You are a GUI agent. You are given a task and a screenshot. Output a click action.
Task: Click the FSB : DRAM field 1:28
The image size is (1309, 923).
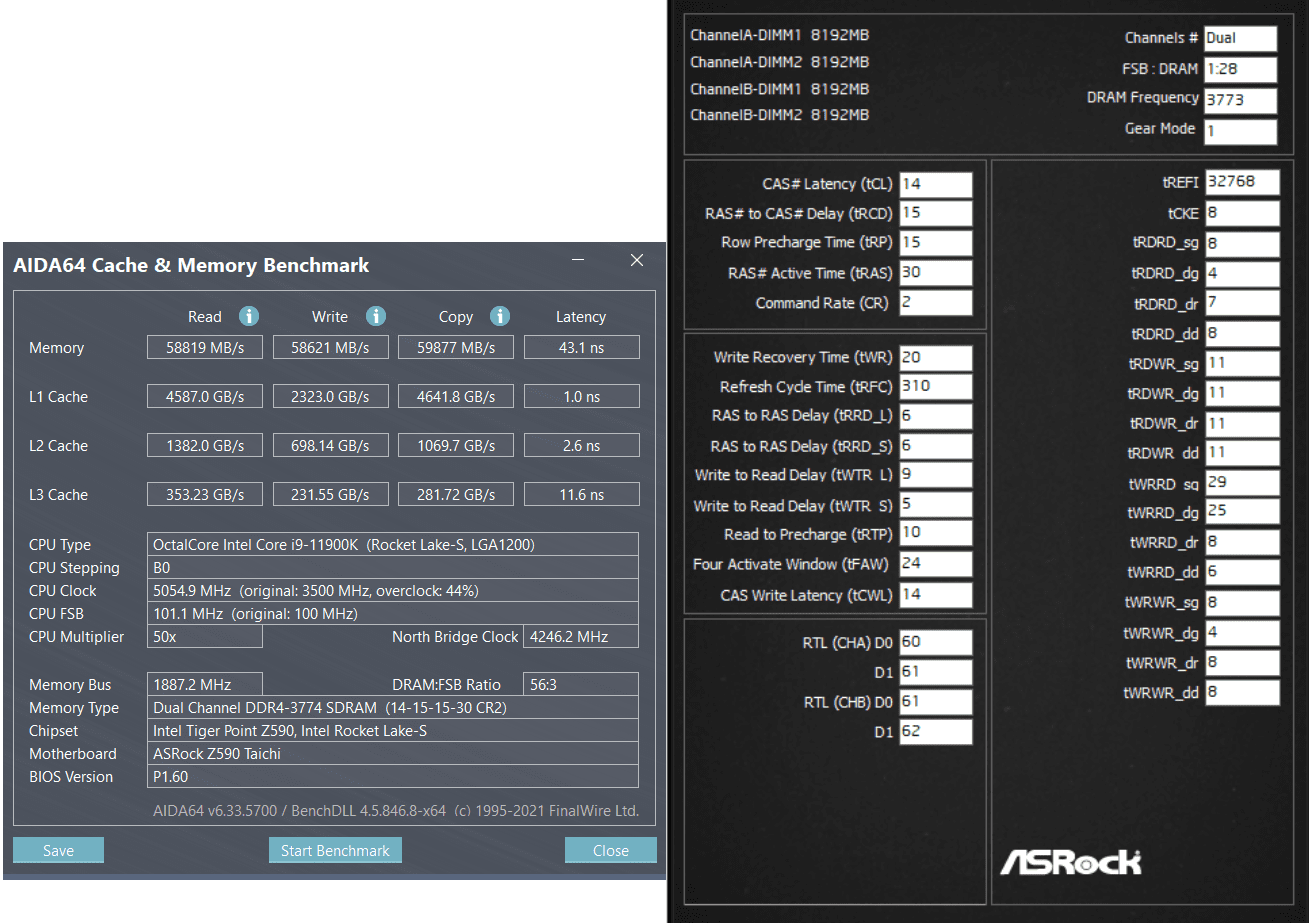point(1240,69)
